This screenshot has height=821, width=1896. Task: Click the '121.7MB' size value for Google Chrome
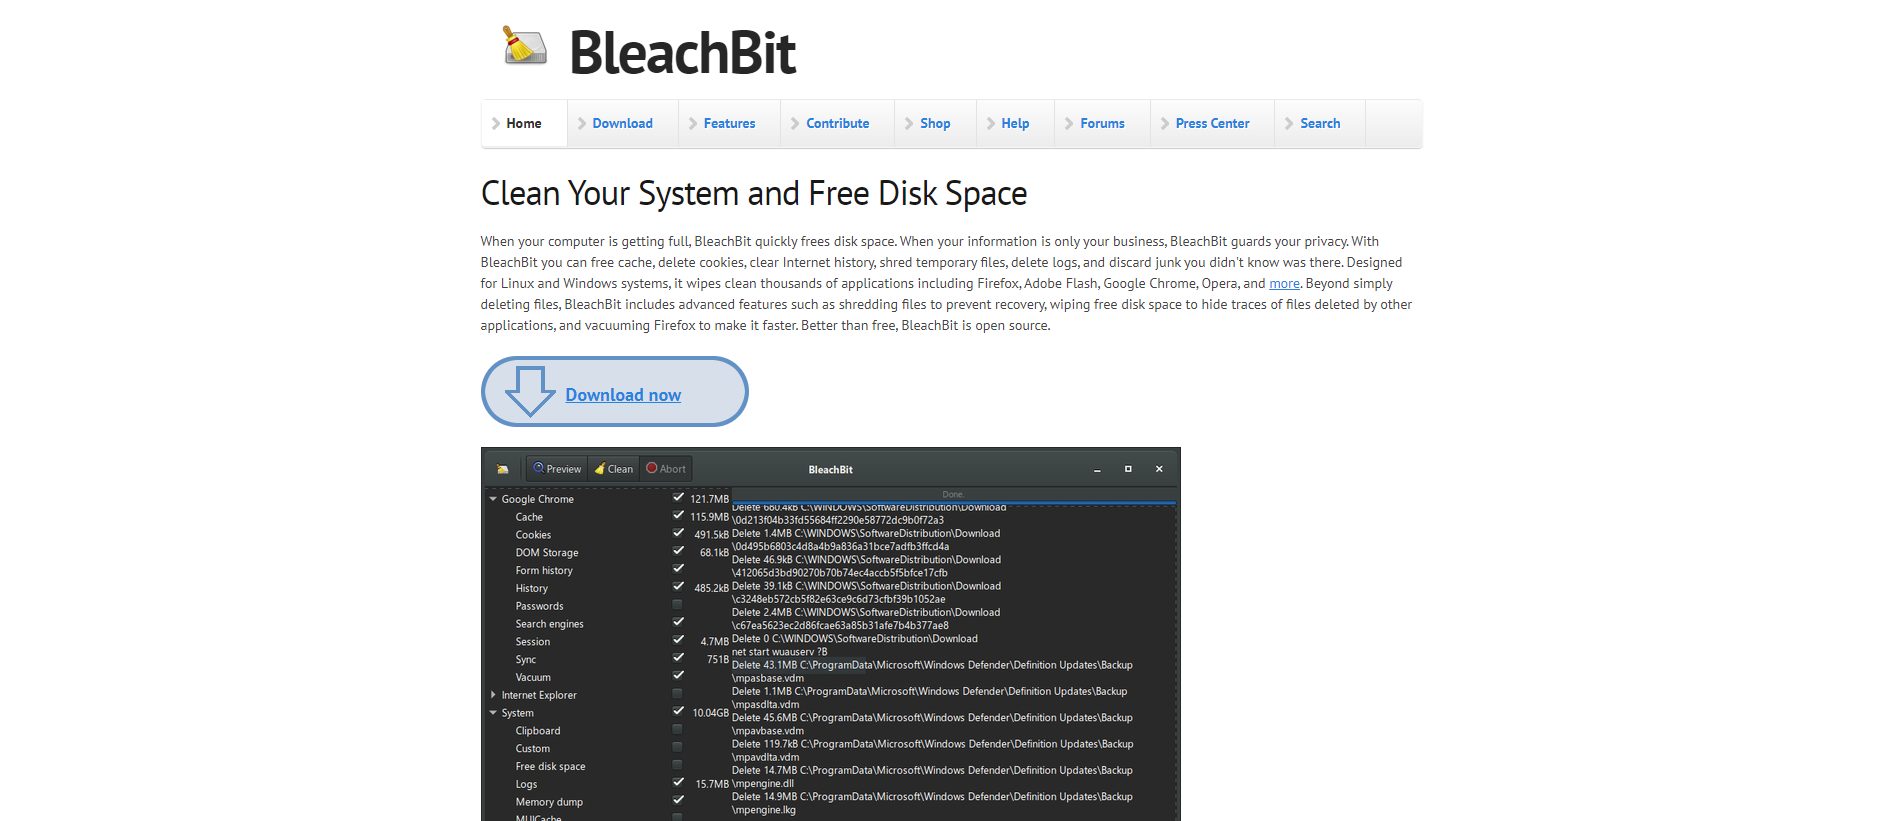coord(709,499)
